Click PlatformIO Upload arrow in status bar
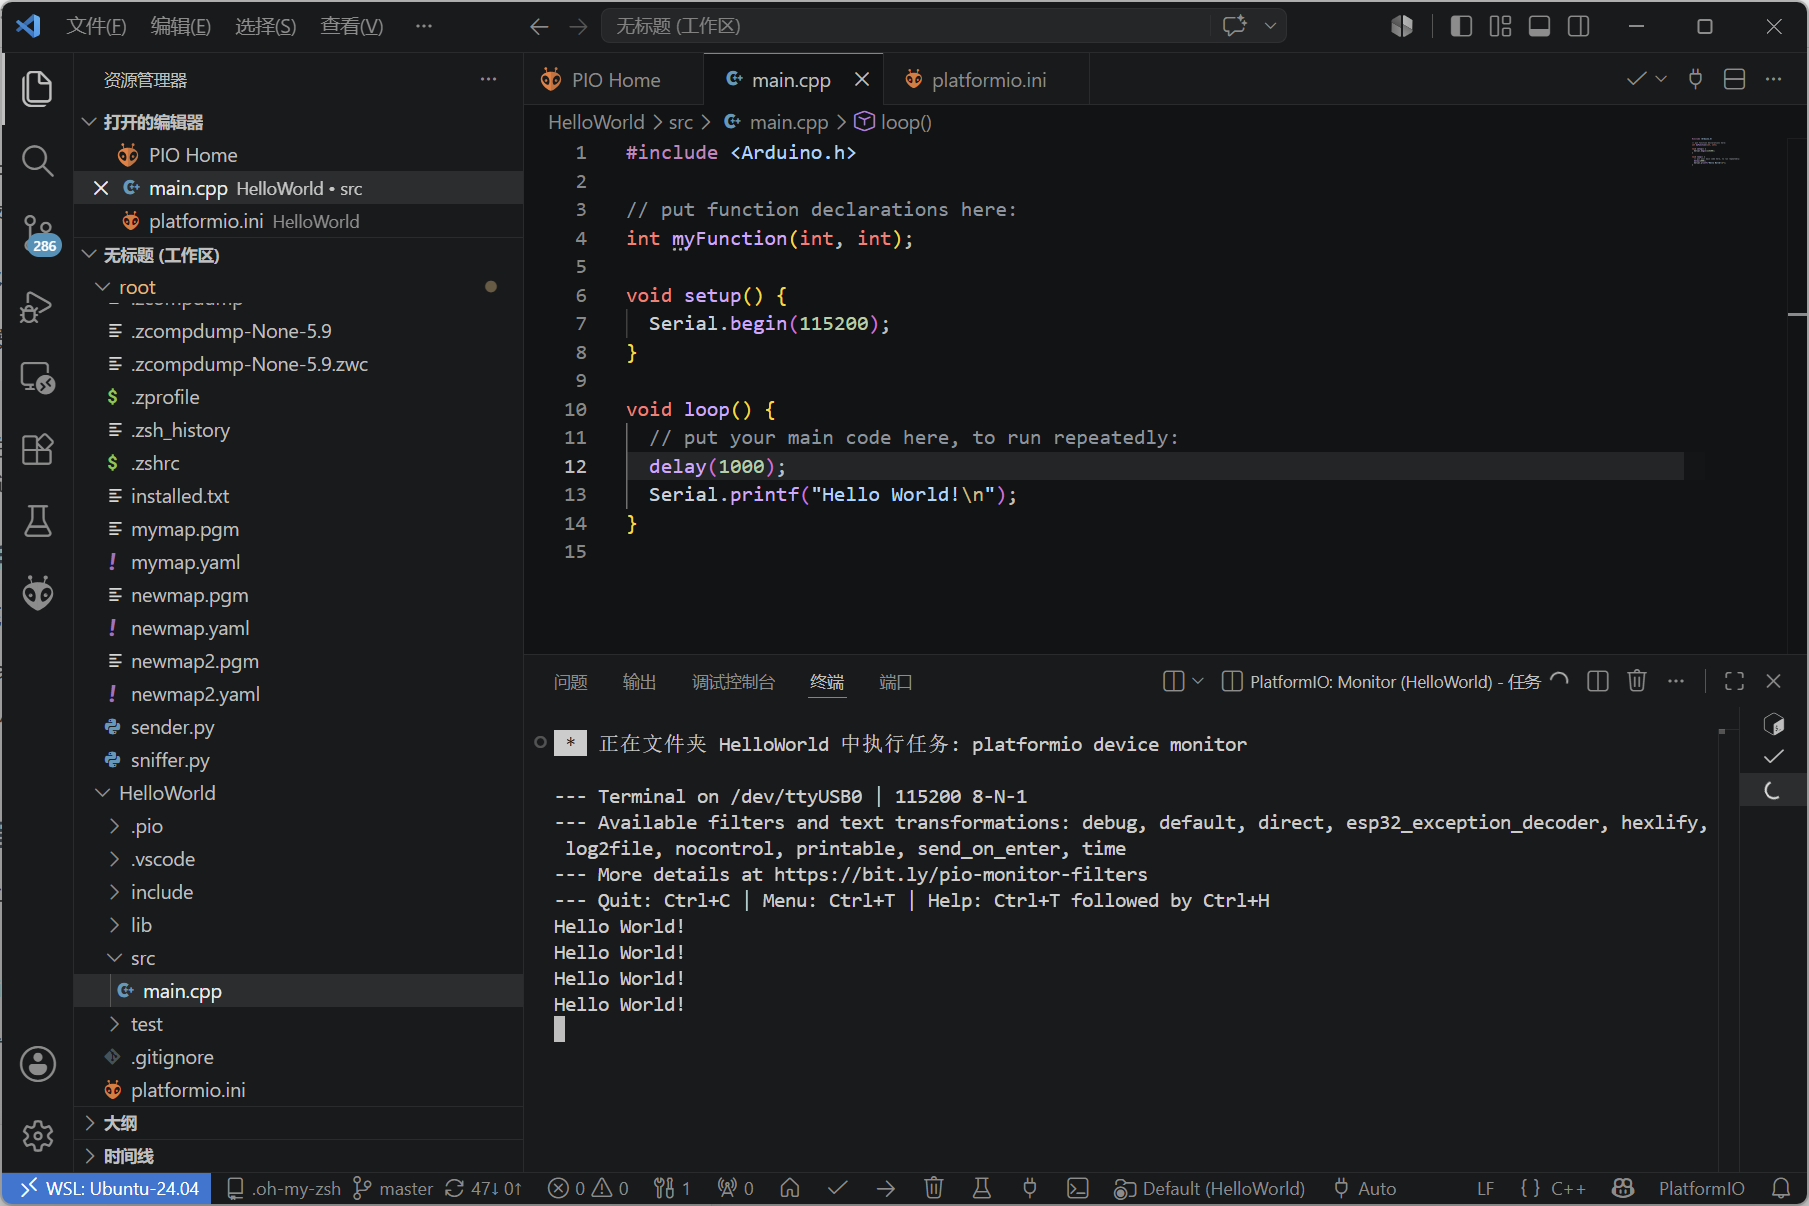Image resolution: width=1809 pixels, height=1206 pixels. coord(886,1188)
